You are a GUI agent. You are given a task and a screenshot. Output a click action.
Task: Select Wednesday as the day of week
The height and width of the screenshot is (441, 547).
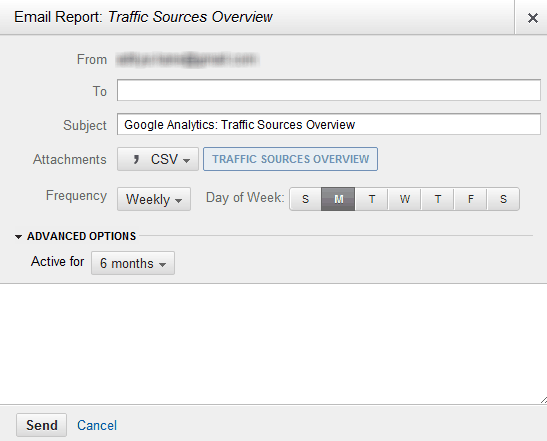(x=405, y=199)
